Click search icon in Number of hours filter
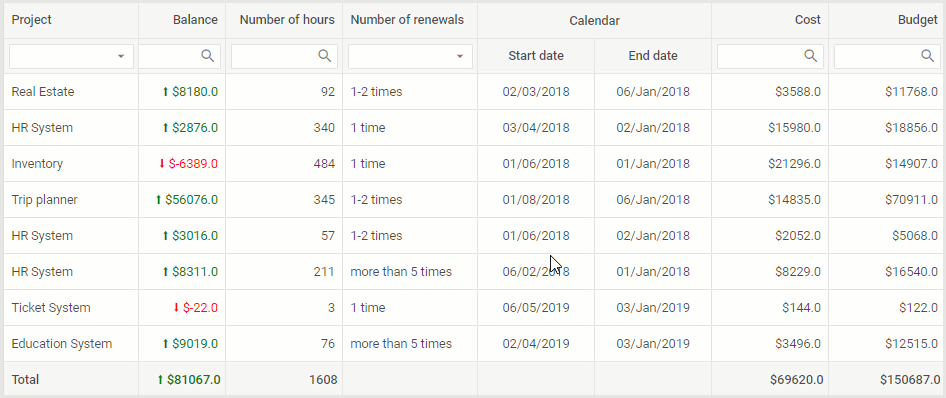 point(325,56)
